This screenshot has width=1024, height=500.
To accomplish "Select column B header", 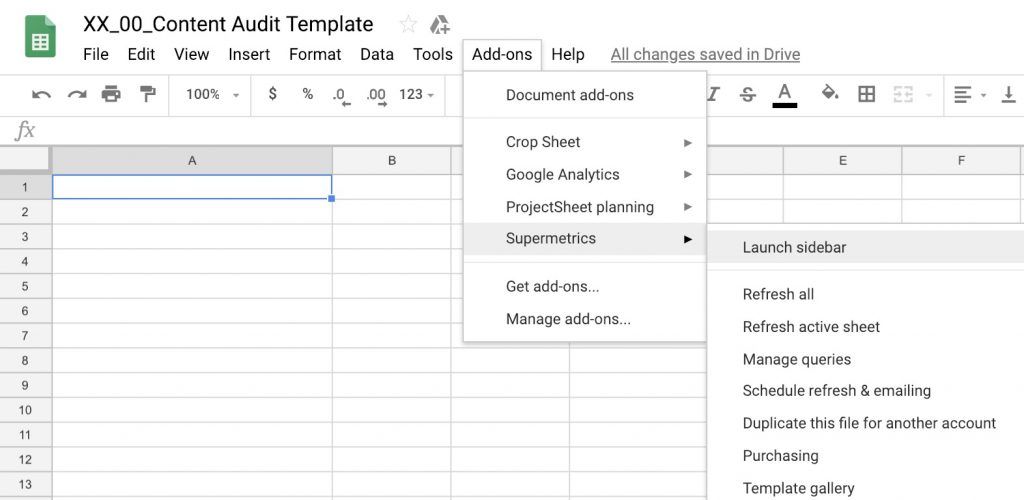I will [392, 161].
